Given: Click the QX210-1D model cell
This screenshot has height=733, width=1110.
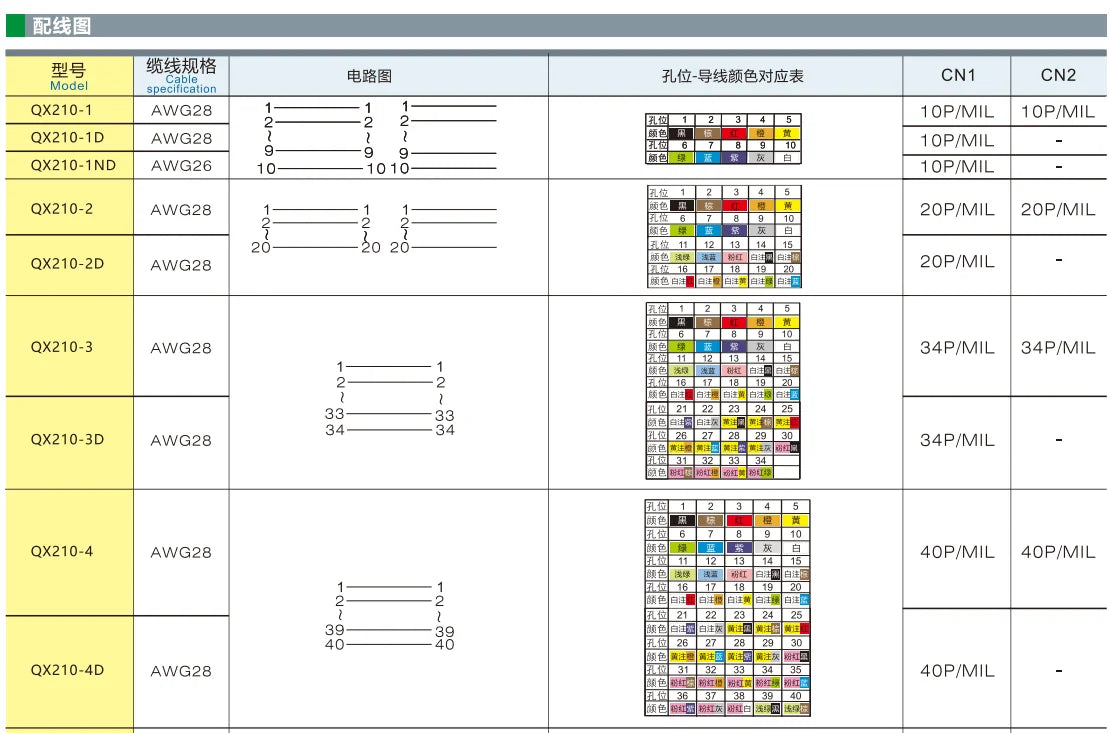Looking at the screenshot, I should pyautogui.click(x=67, y=137).
